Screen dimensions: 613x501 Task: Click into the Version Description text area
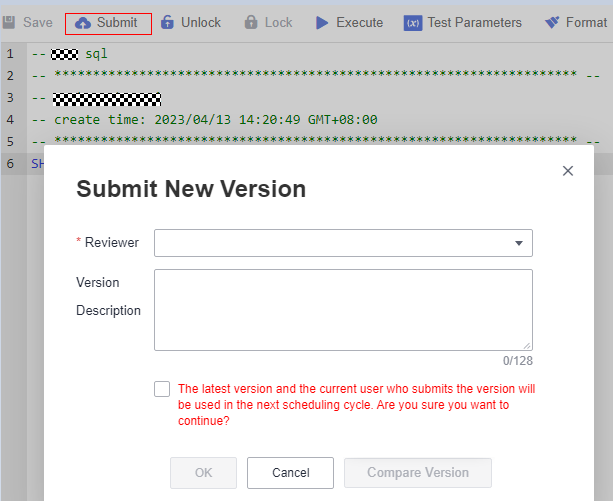point(343,310)
